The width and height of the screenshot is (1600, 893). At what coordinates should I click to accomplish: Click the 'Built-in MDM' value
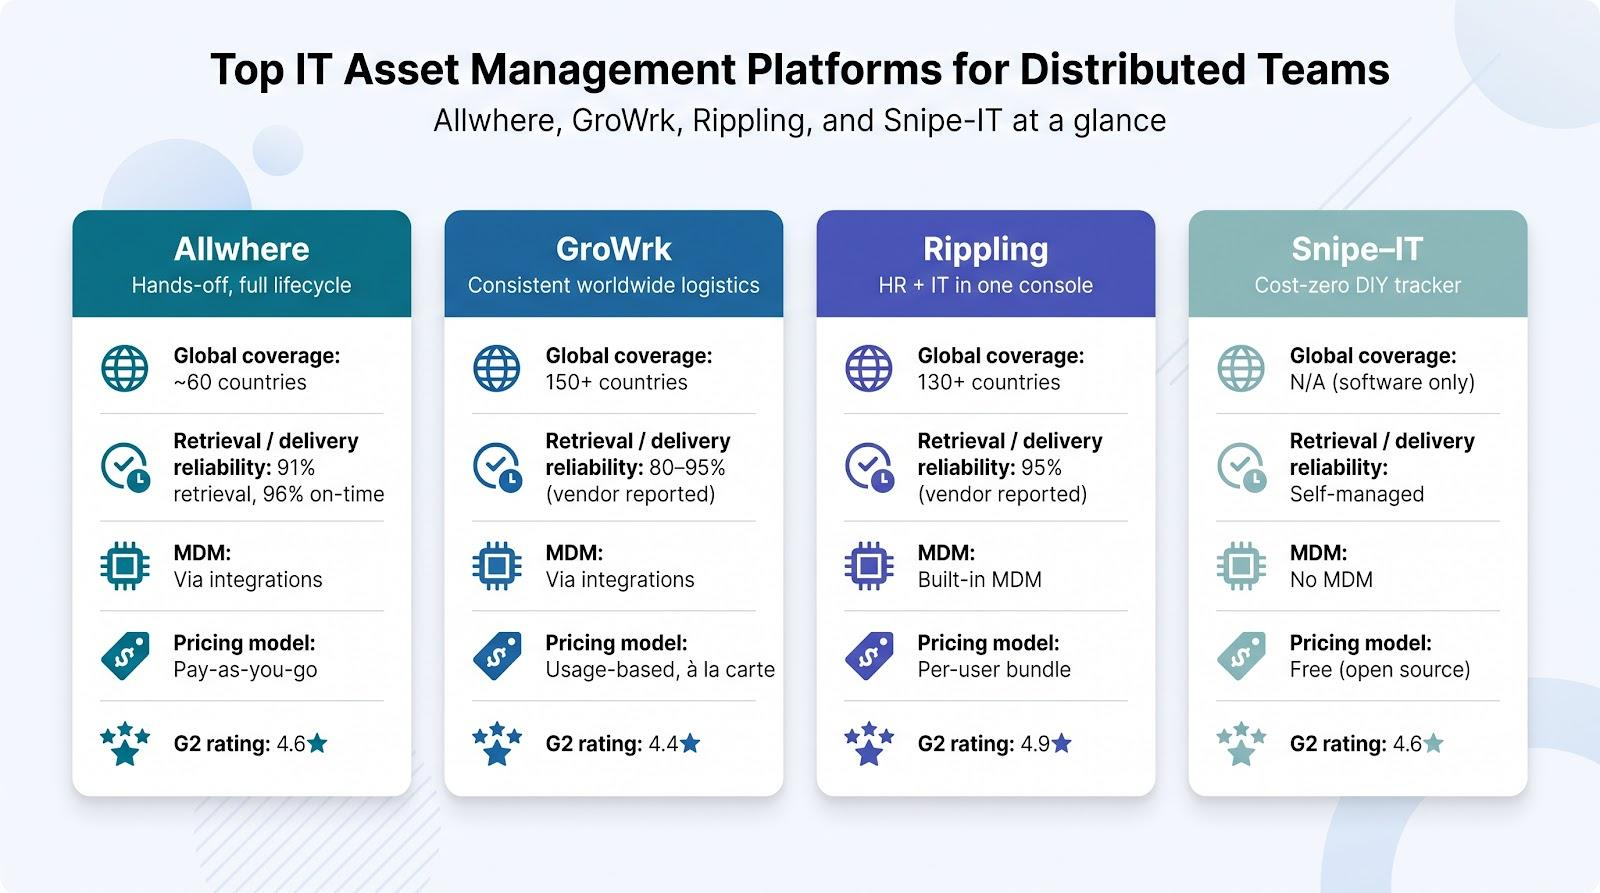click(x=980, y=580)
